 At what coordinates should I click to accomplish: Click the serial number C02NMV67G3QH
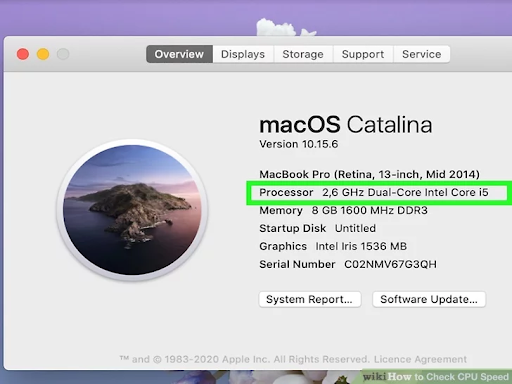coord(390,265)
